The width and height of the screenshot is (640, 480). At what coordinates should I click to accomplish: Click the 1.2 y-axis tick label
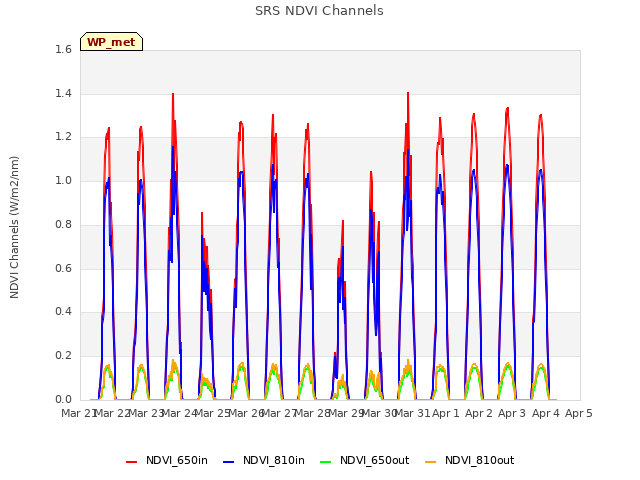coord(63,137)
